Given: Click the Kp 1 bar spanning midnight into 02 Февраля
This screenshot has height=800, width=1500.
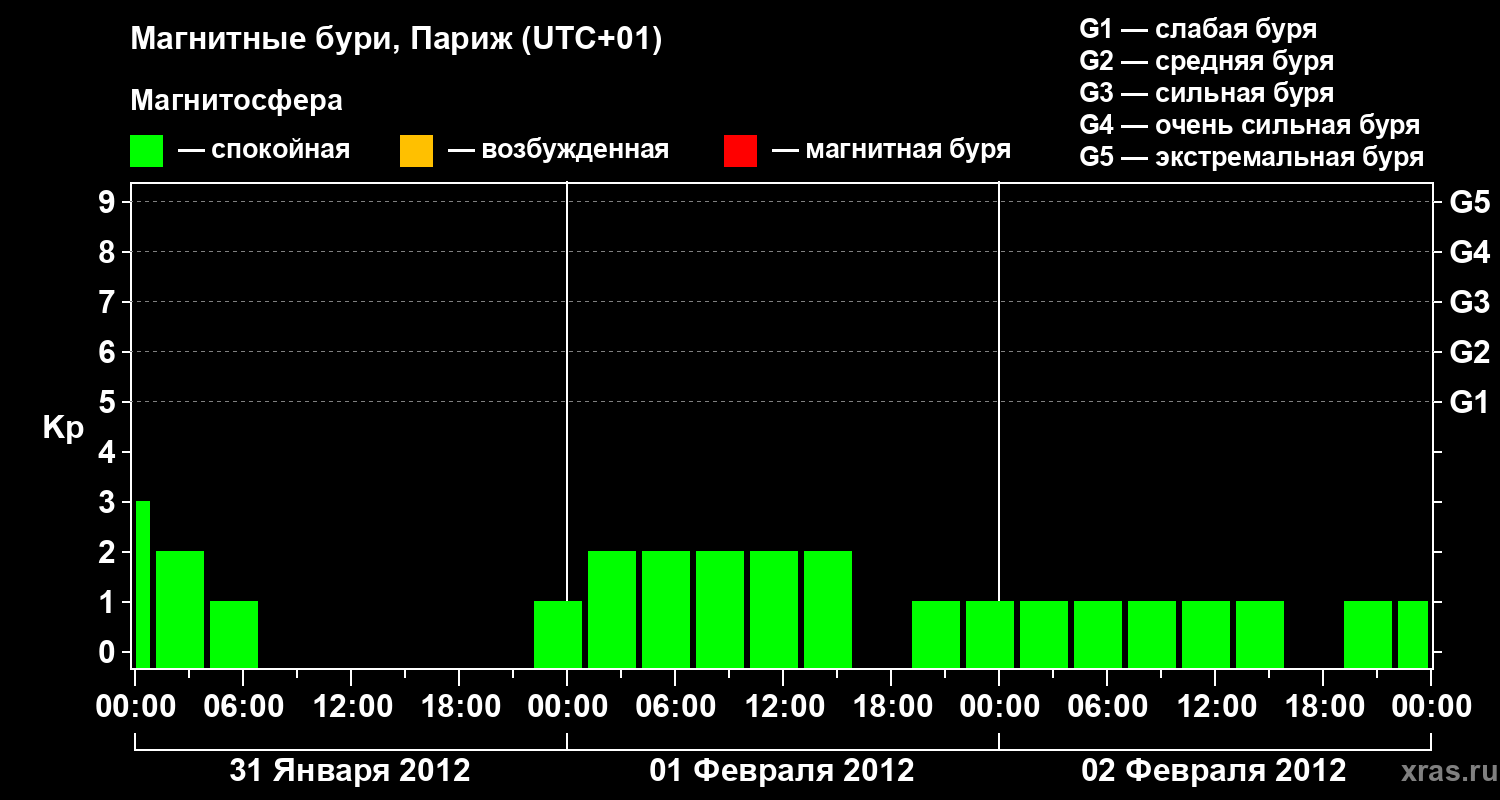Looking at the screenshot, I should point(990,634).
